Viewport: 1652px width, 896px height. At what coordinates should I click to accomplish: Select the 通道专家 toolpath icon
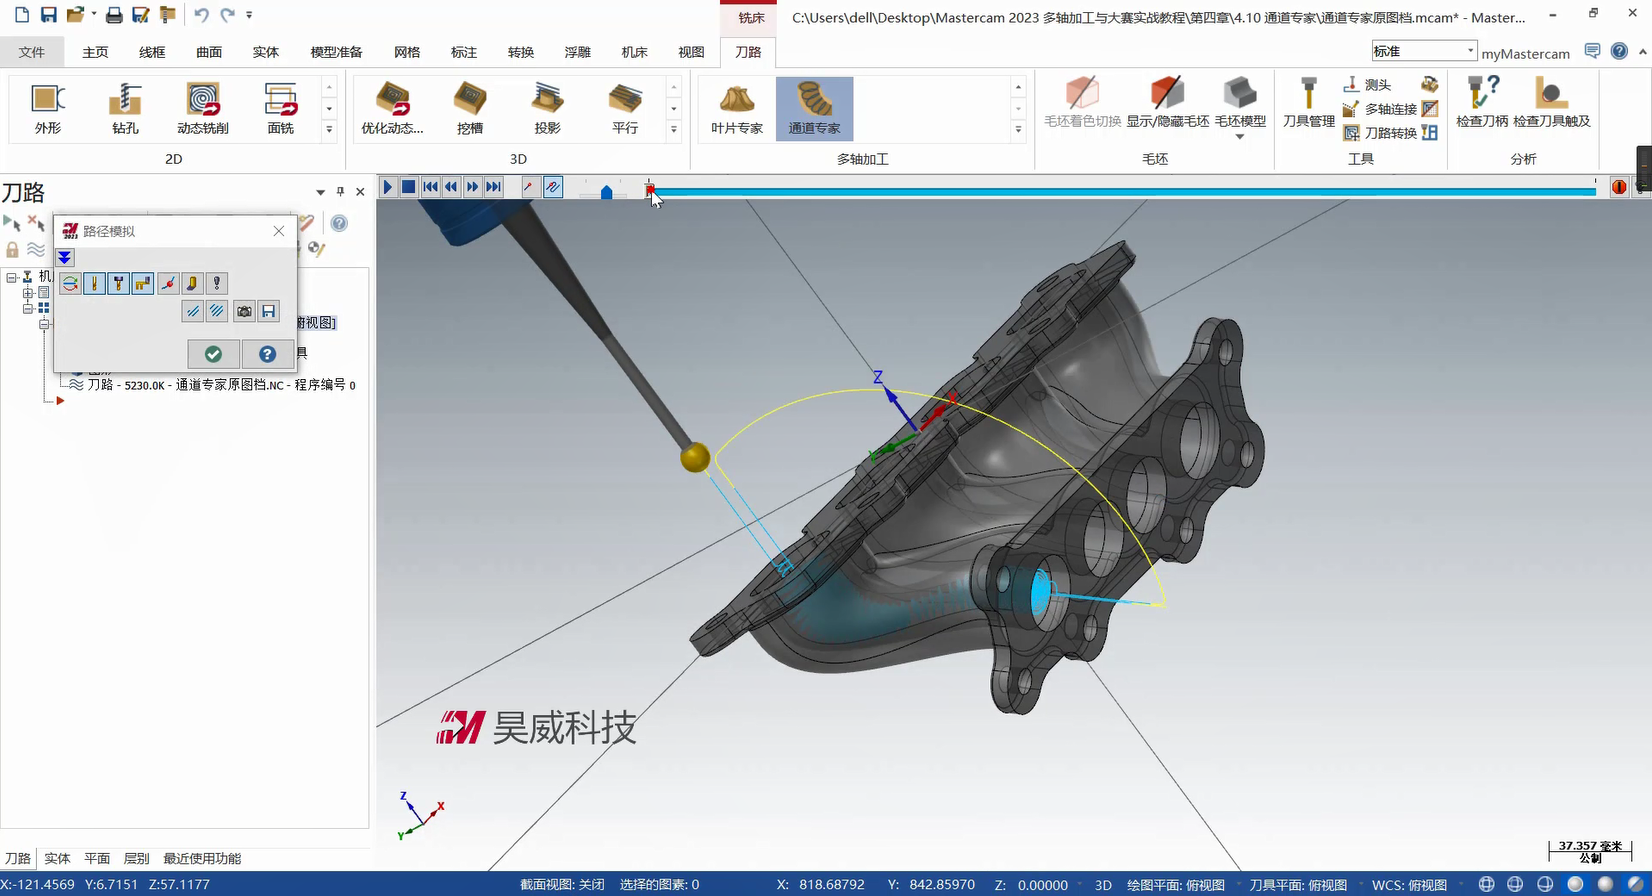click(x=814, y=108)
